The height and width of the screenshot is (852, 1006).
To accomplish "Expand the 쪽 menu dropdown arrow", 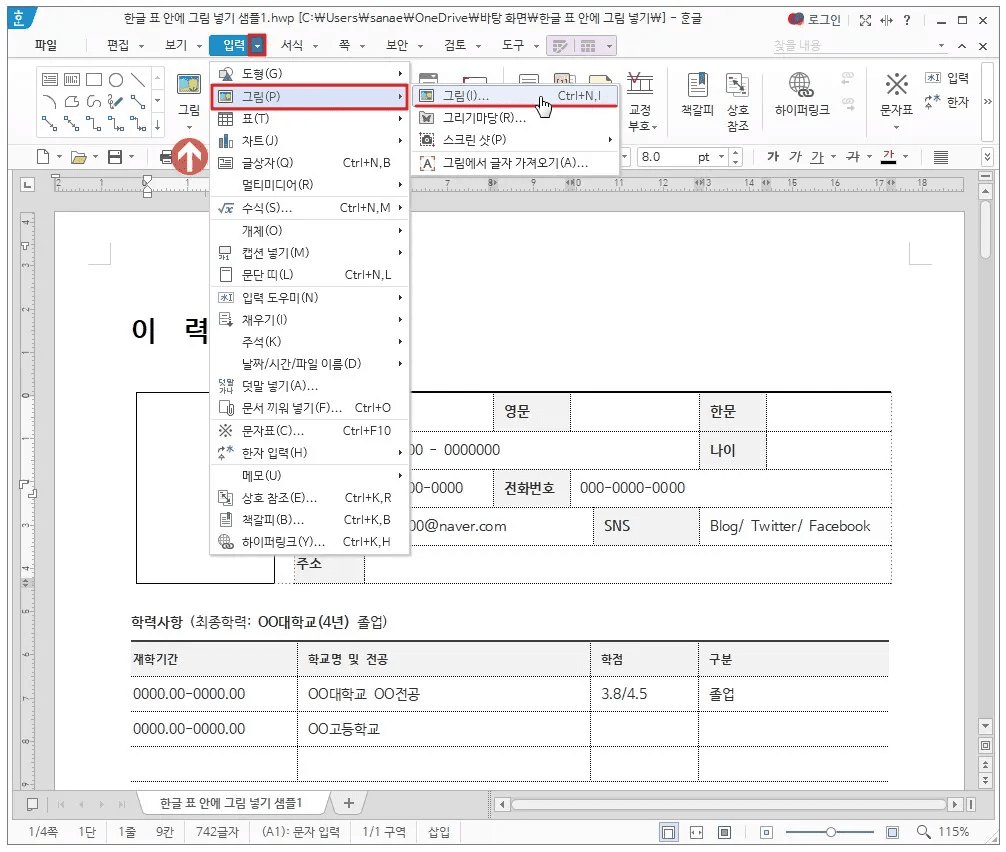I will coord(362,46).
